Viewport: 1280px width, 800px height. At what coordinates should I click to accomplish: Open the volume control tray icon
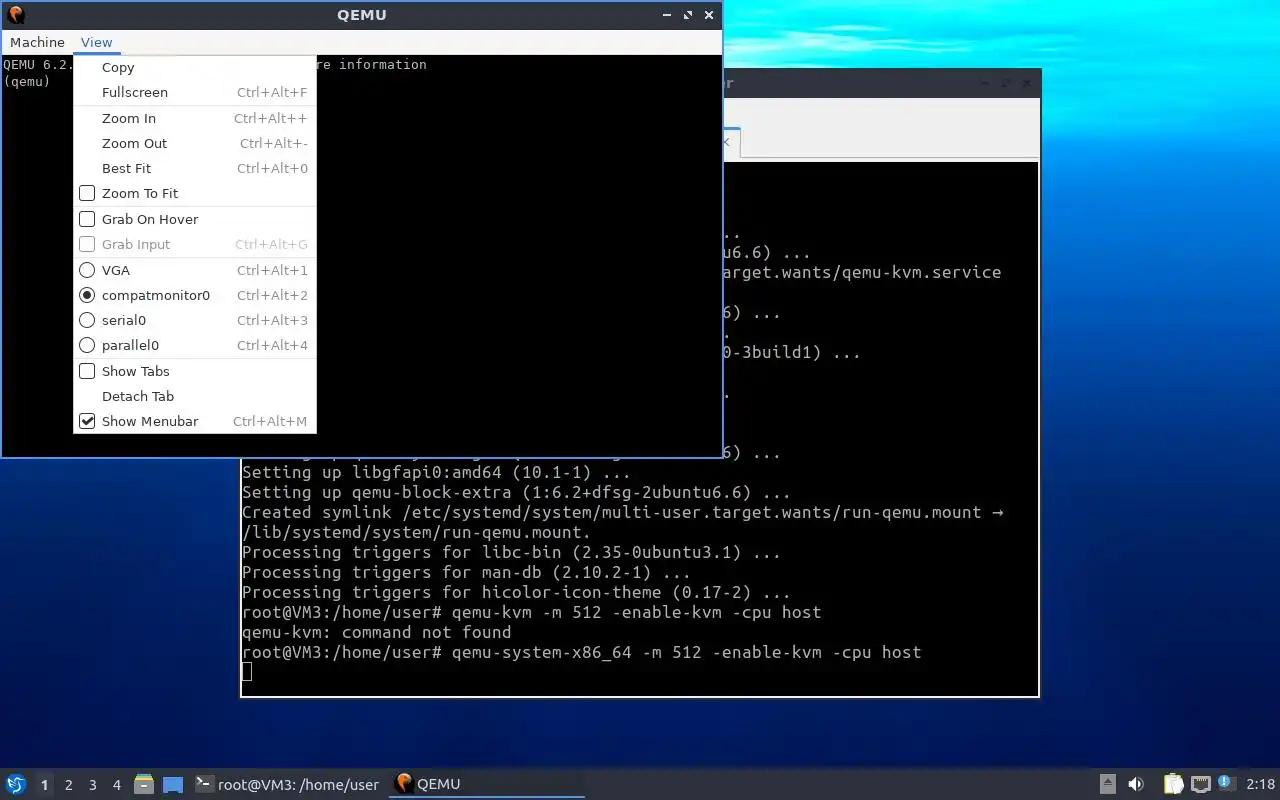[x=1136, y=784]
